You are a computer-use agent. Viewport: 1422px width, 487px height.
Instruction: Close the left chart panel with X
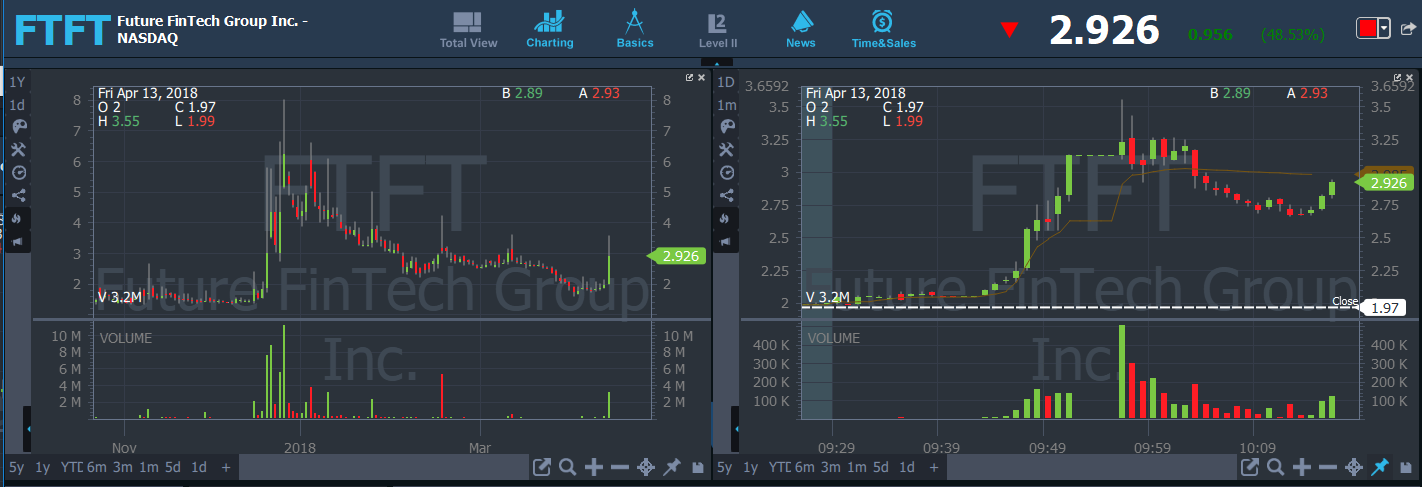pyautogui.click(x=701, y=77)
